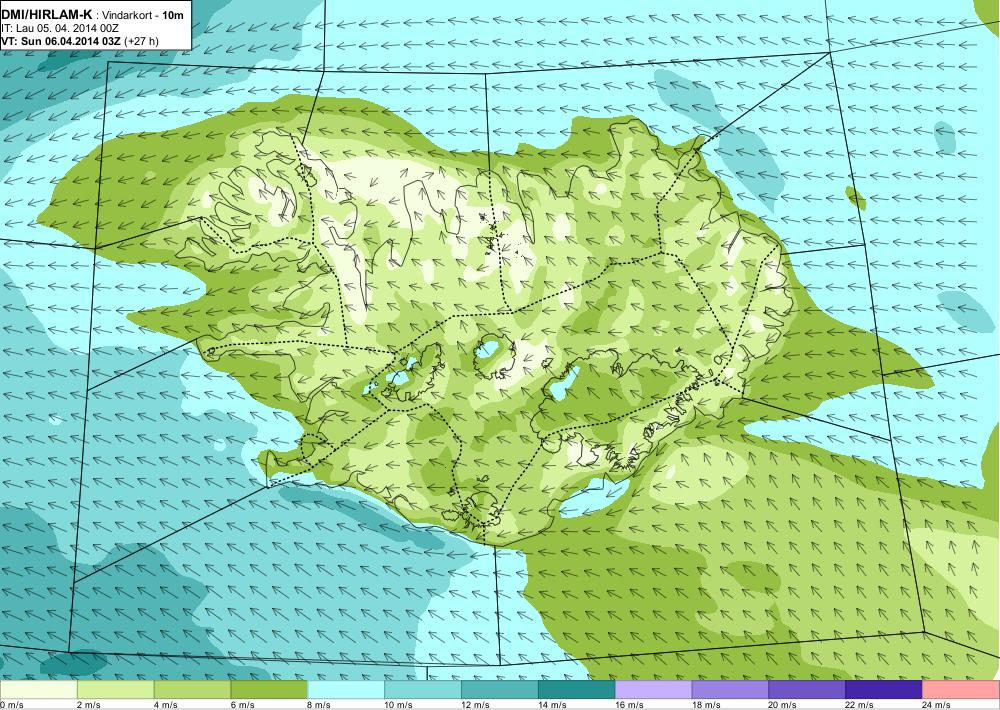Screen dimensions: 1000x710
Task: Click the "(+27 h)" forecast offset text
Action: (142, 41)
